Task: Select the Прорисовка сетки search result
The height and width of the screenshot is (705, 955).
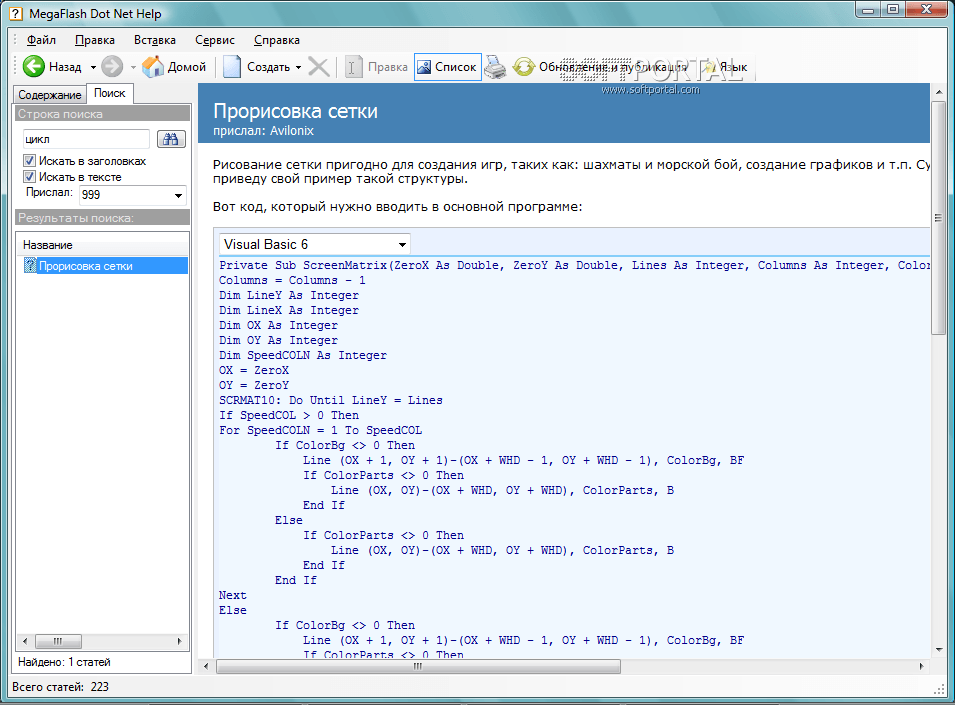Action: tap(105, 265)
